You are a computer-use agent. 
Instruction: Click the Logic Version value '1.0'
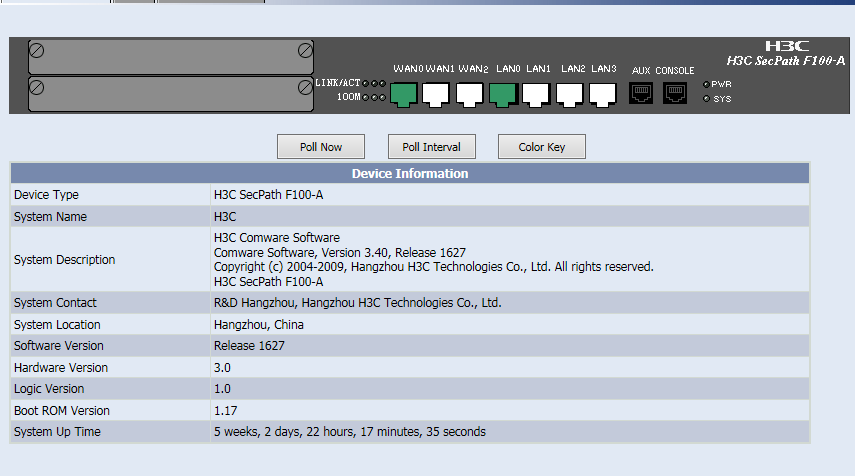pos(222,389)
